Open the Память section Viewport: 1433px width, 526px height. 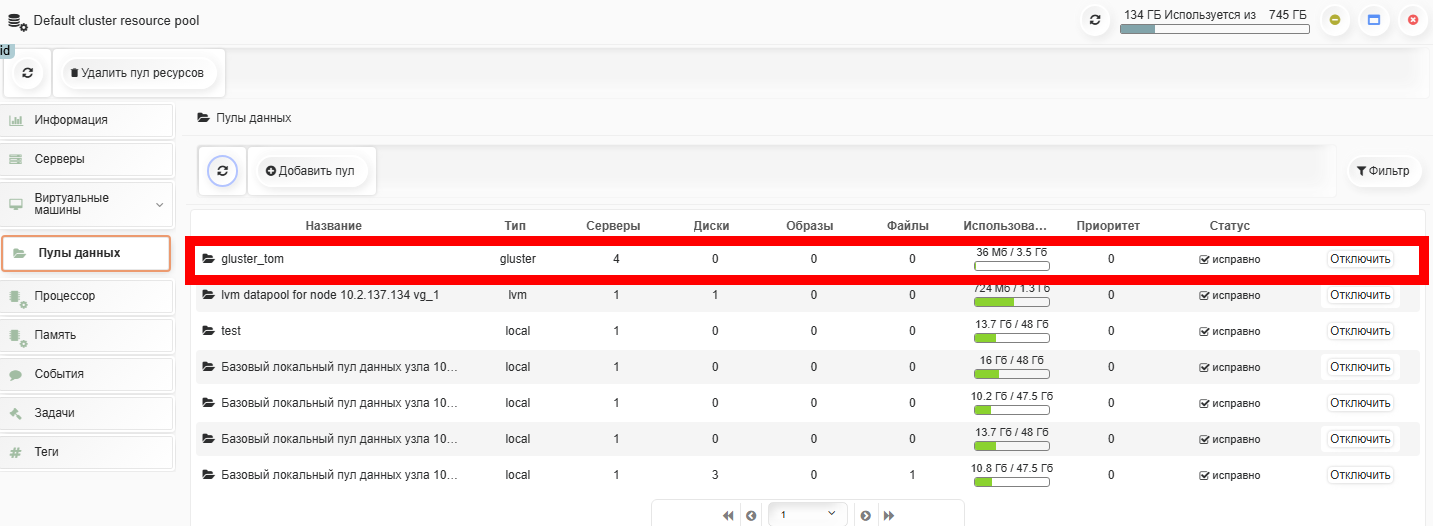point(87,335)
